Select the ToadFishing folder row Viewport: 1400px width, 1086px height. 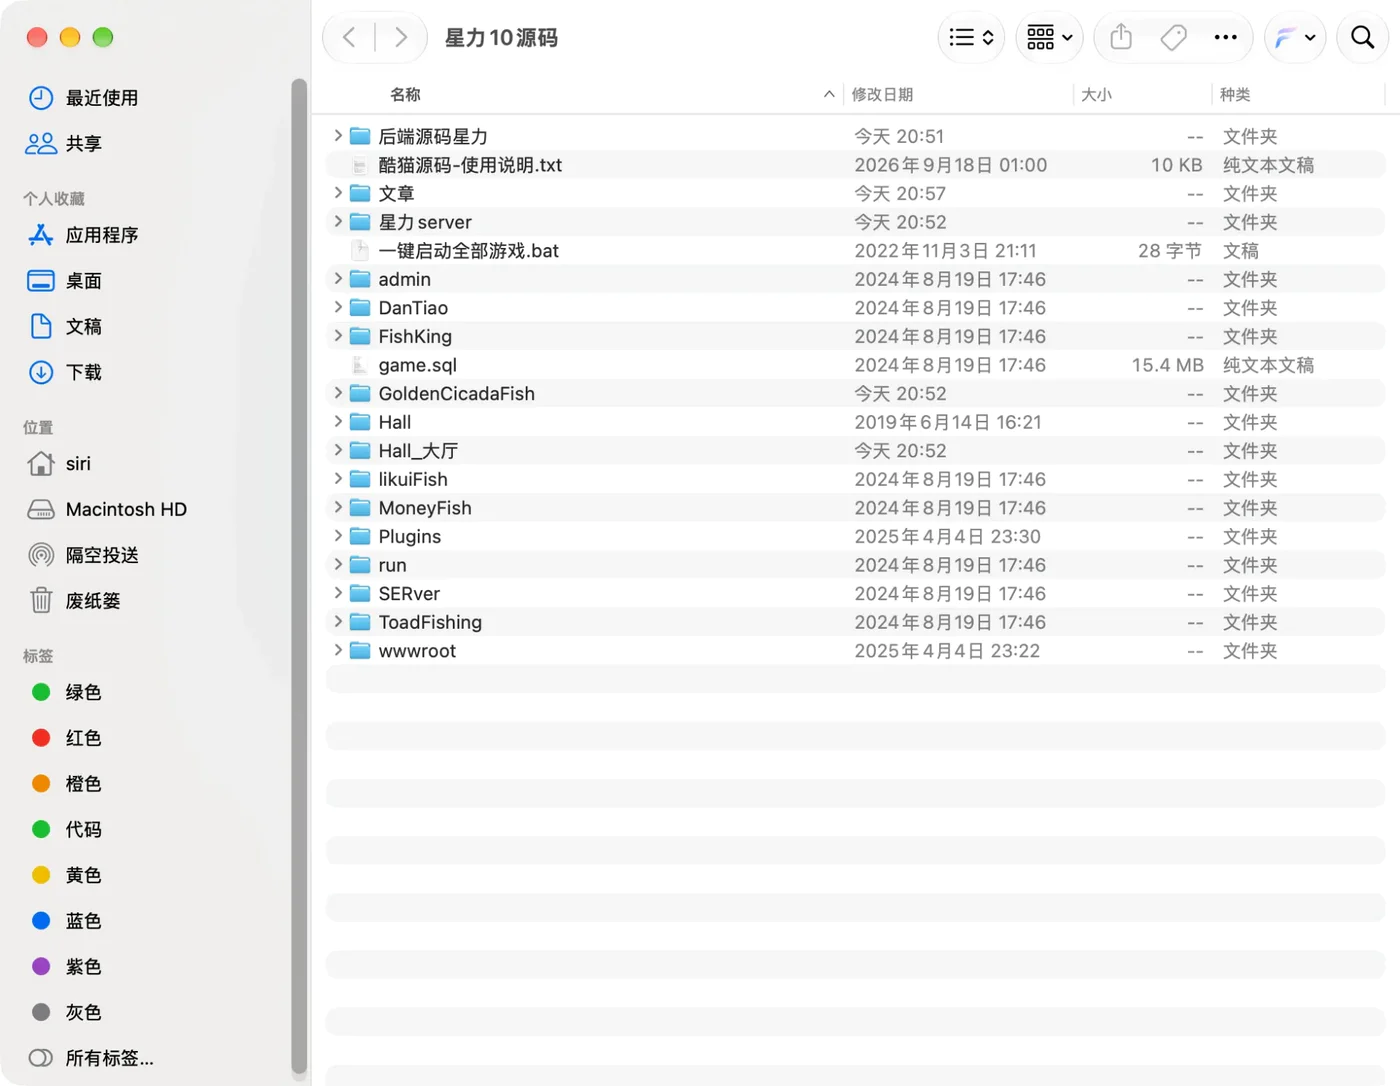856,622
